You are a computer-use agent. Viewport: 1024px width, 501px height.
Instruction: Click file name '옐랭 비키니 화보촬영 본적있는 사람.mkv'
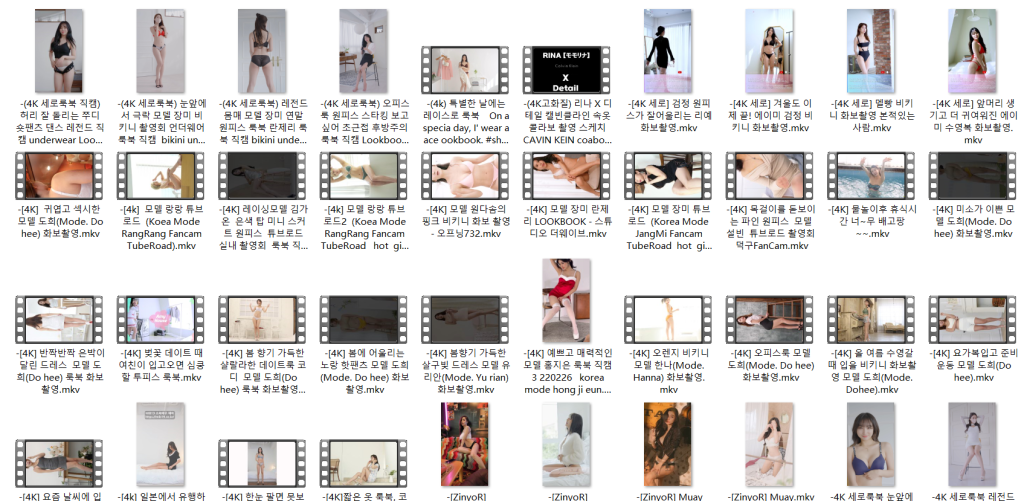tap(871, 116)
